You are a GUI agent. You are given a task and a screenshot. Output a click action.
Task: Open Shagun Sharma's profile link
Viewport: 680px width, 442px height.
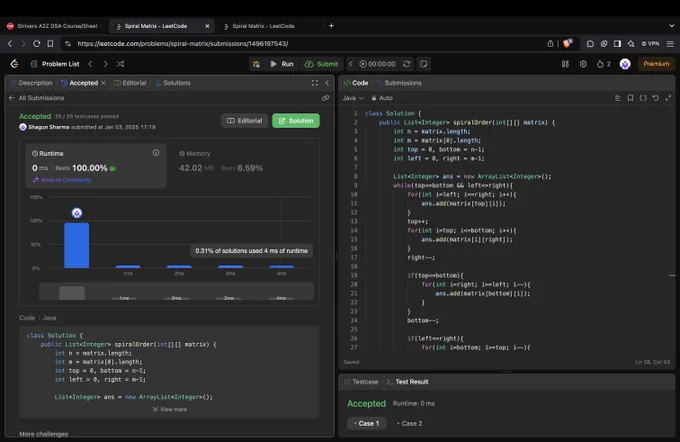click(x=49, y=127)
